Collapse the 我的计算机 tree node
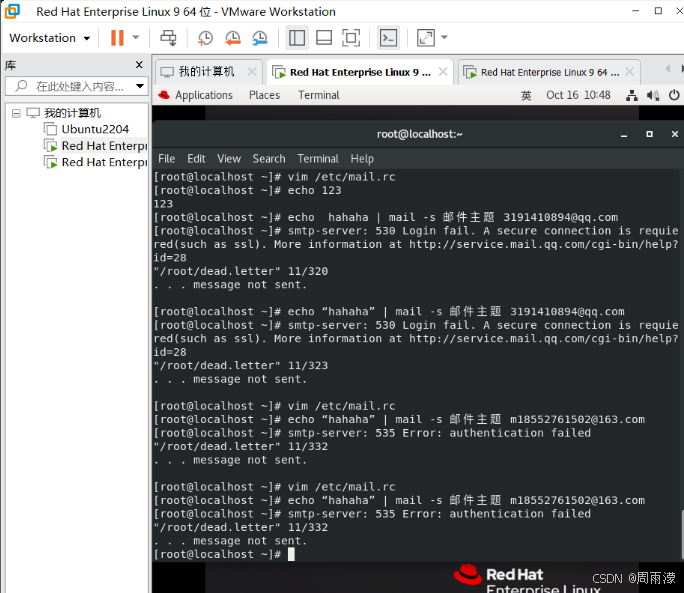Screen dimensions: 684x593 click(x=16, y=113)
